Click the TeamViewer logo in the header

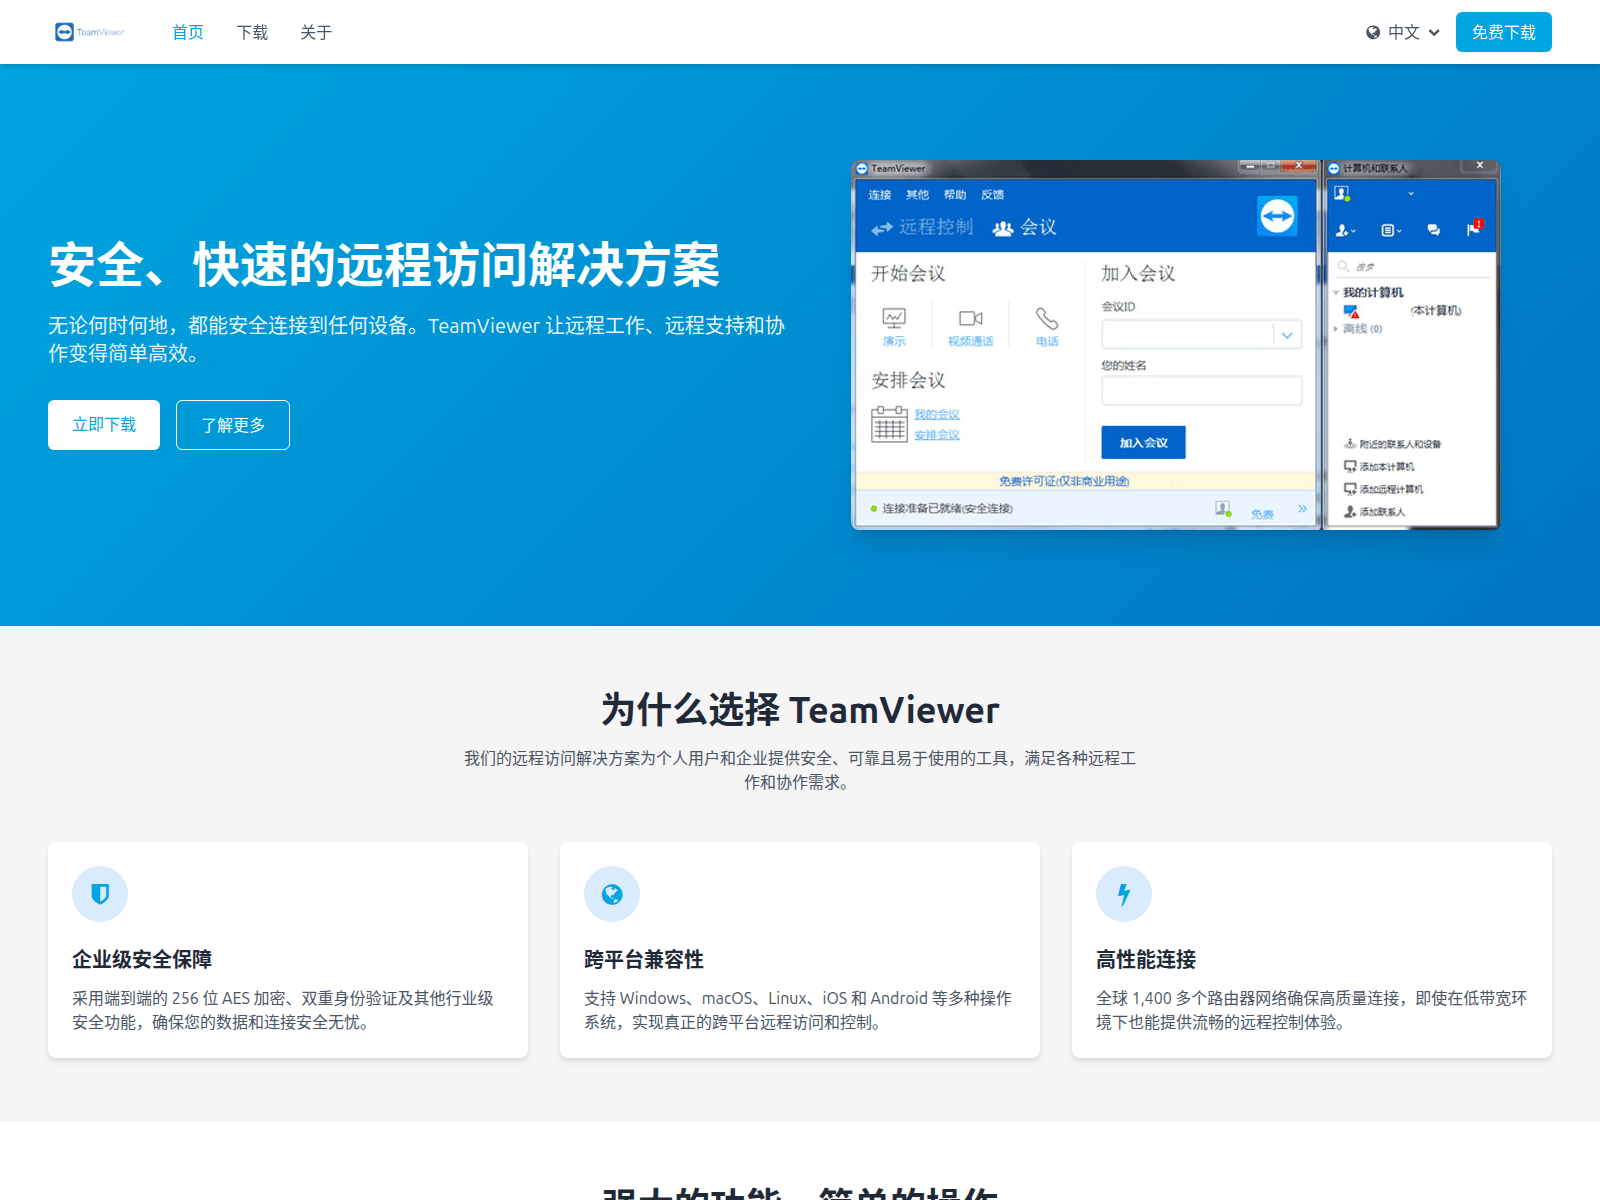pos(90,32)
